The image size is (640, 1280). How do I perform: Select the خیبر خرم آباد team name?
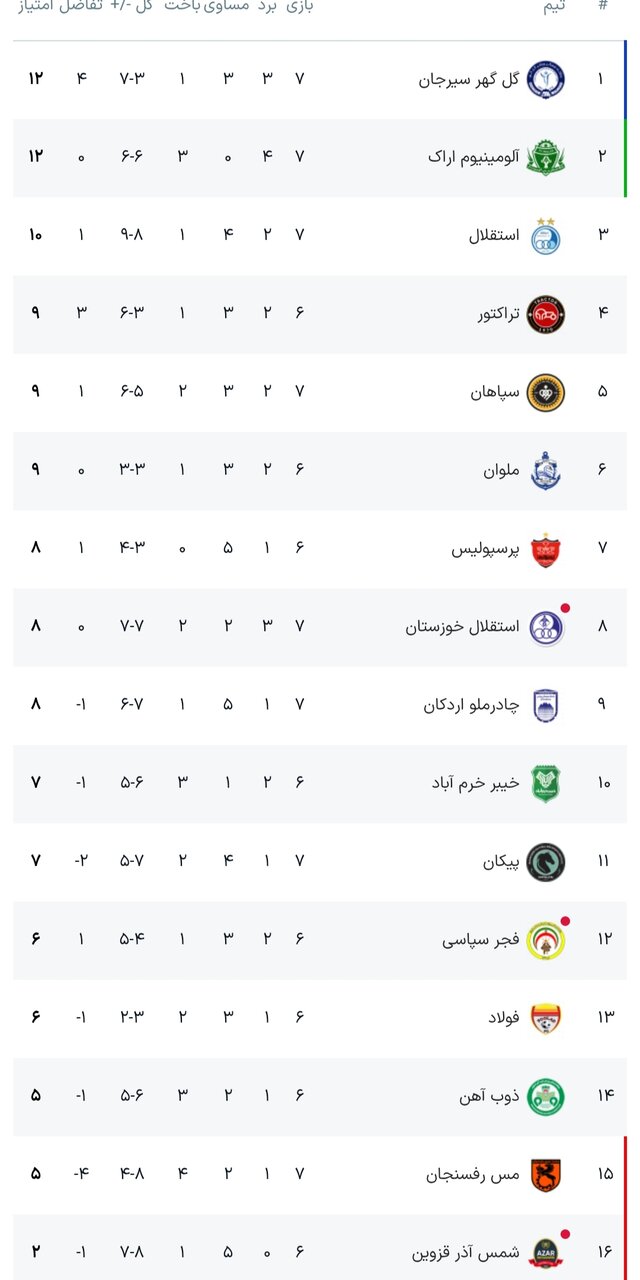pyautogui.click(x=475, y=783)
